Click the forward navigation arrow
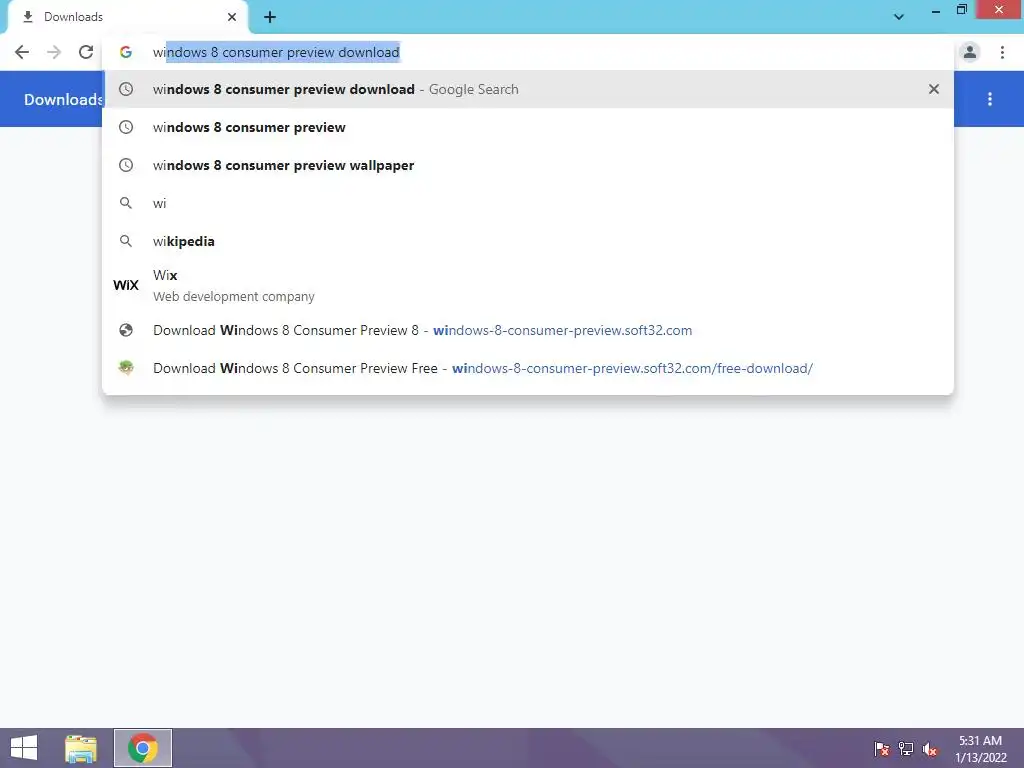This screenshot has height=768, width=1024. [54, 52]
